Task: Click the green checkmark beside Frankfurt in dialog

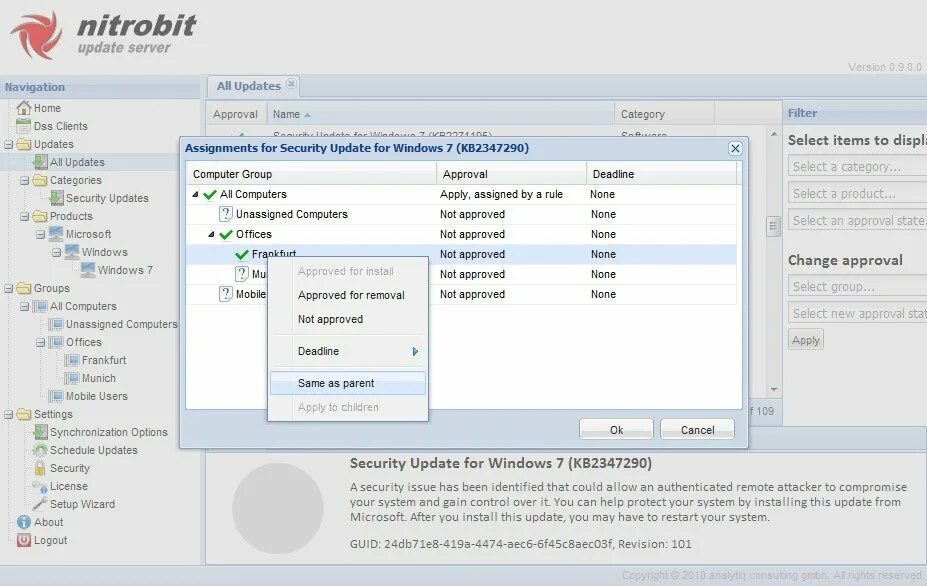Action: pyautogui.click(x=242, y=255)
